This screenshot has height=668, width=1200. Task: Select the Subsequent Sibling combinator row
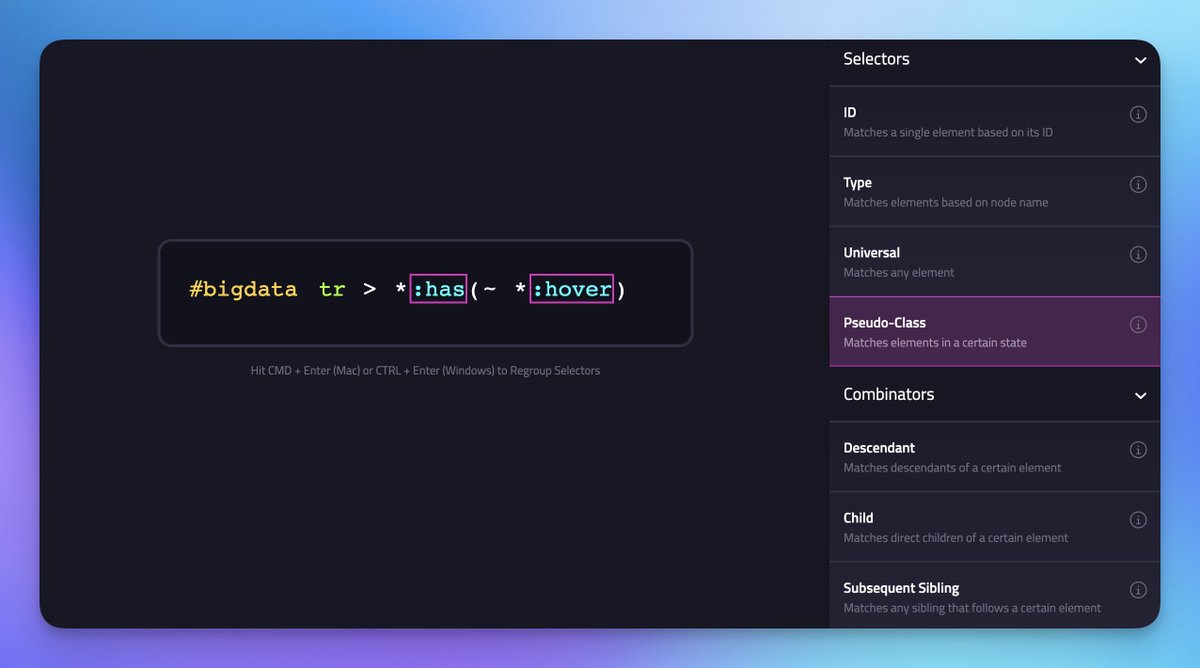point(995,596)
